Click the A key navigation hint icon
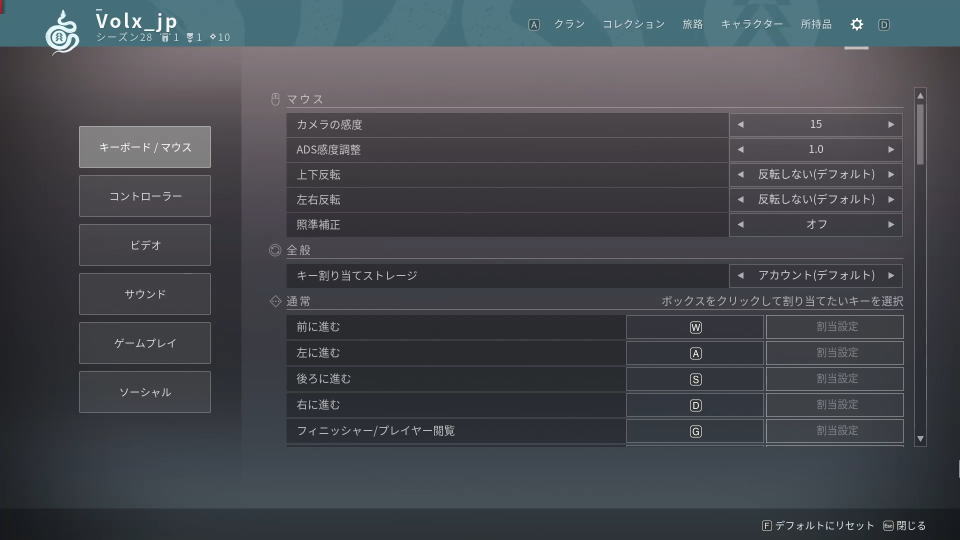The image size is (960, 540). [534, 25]
